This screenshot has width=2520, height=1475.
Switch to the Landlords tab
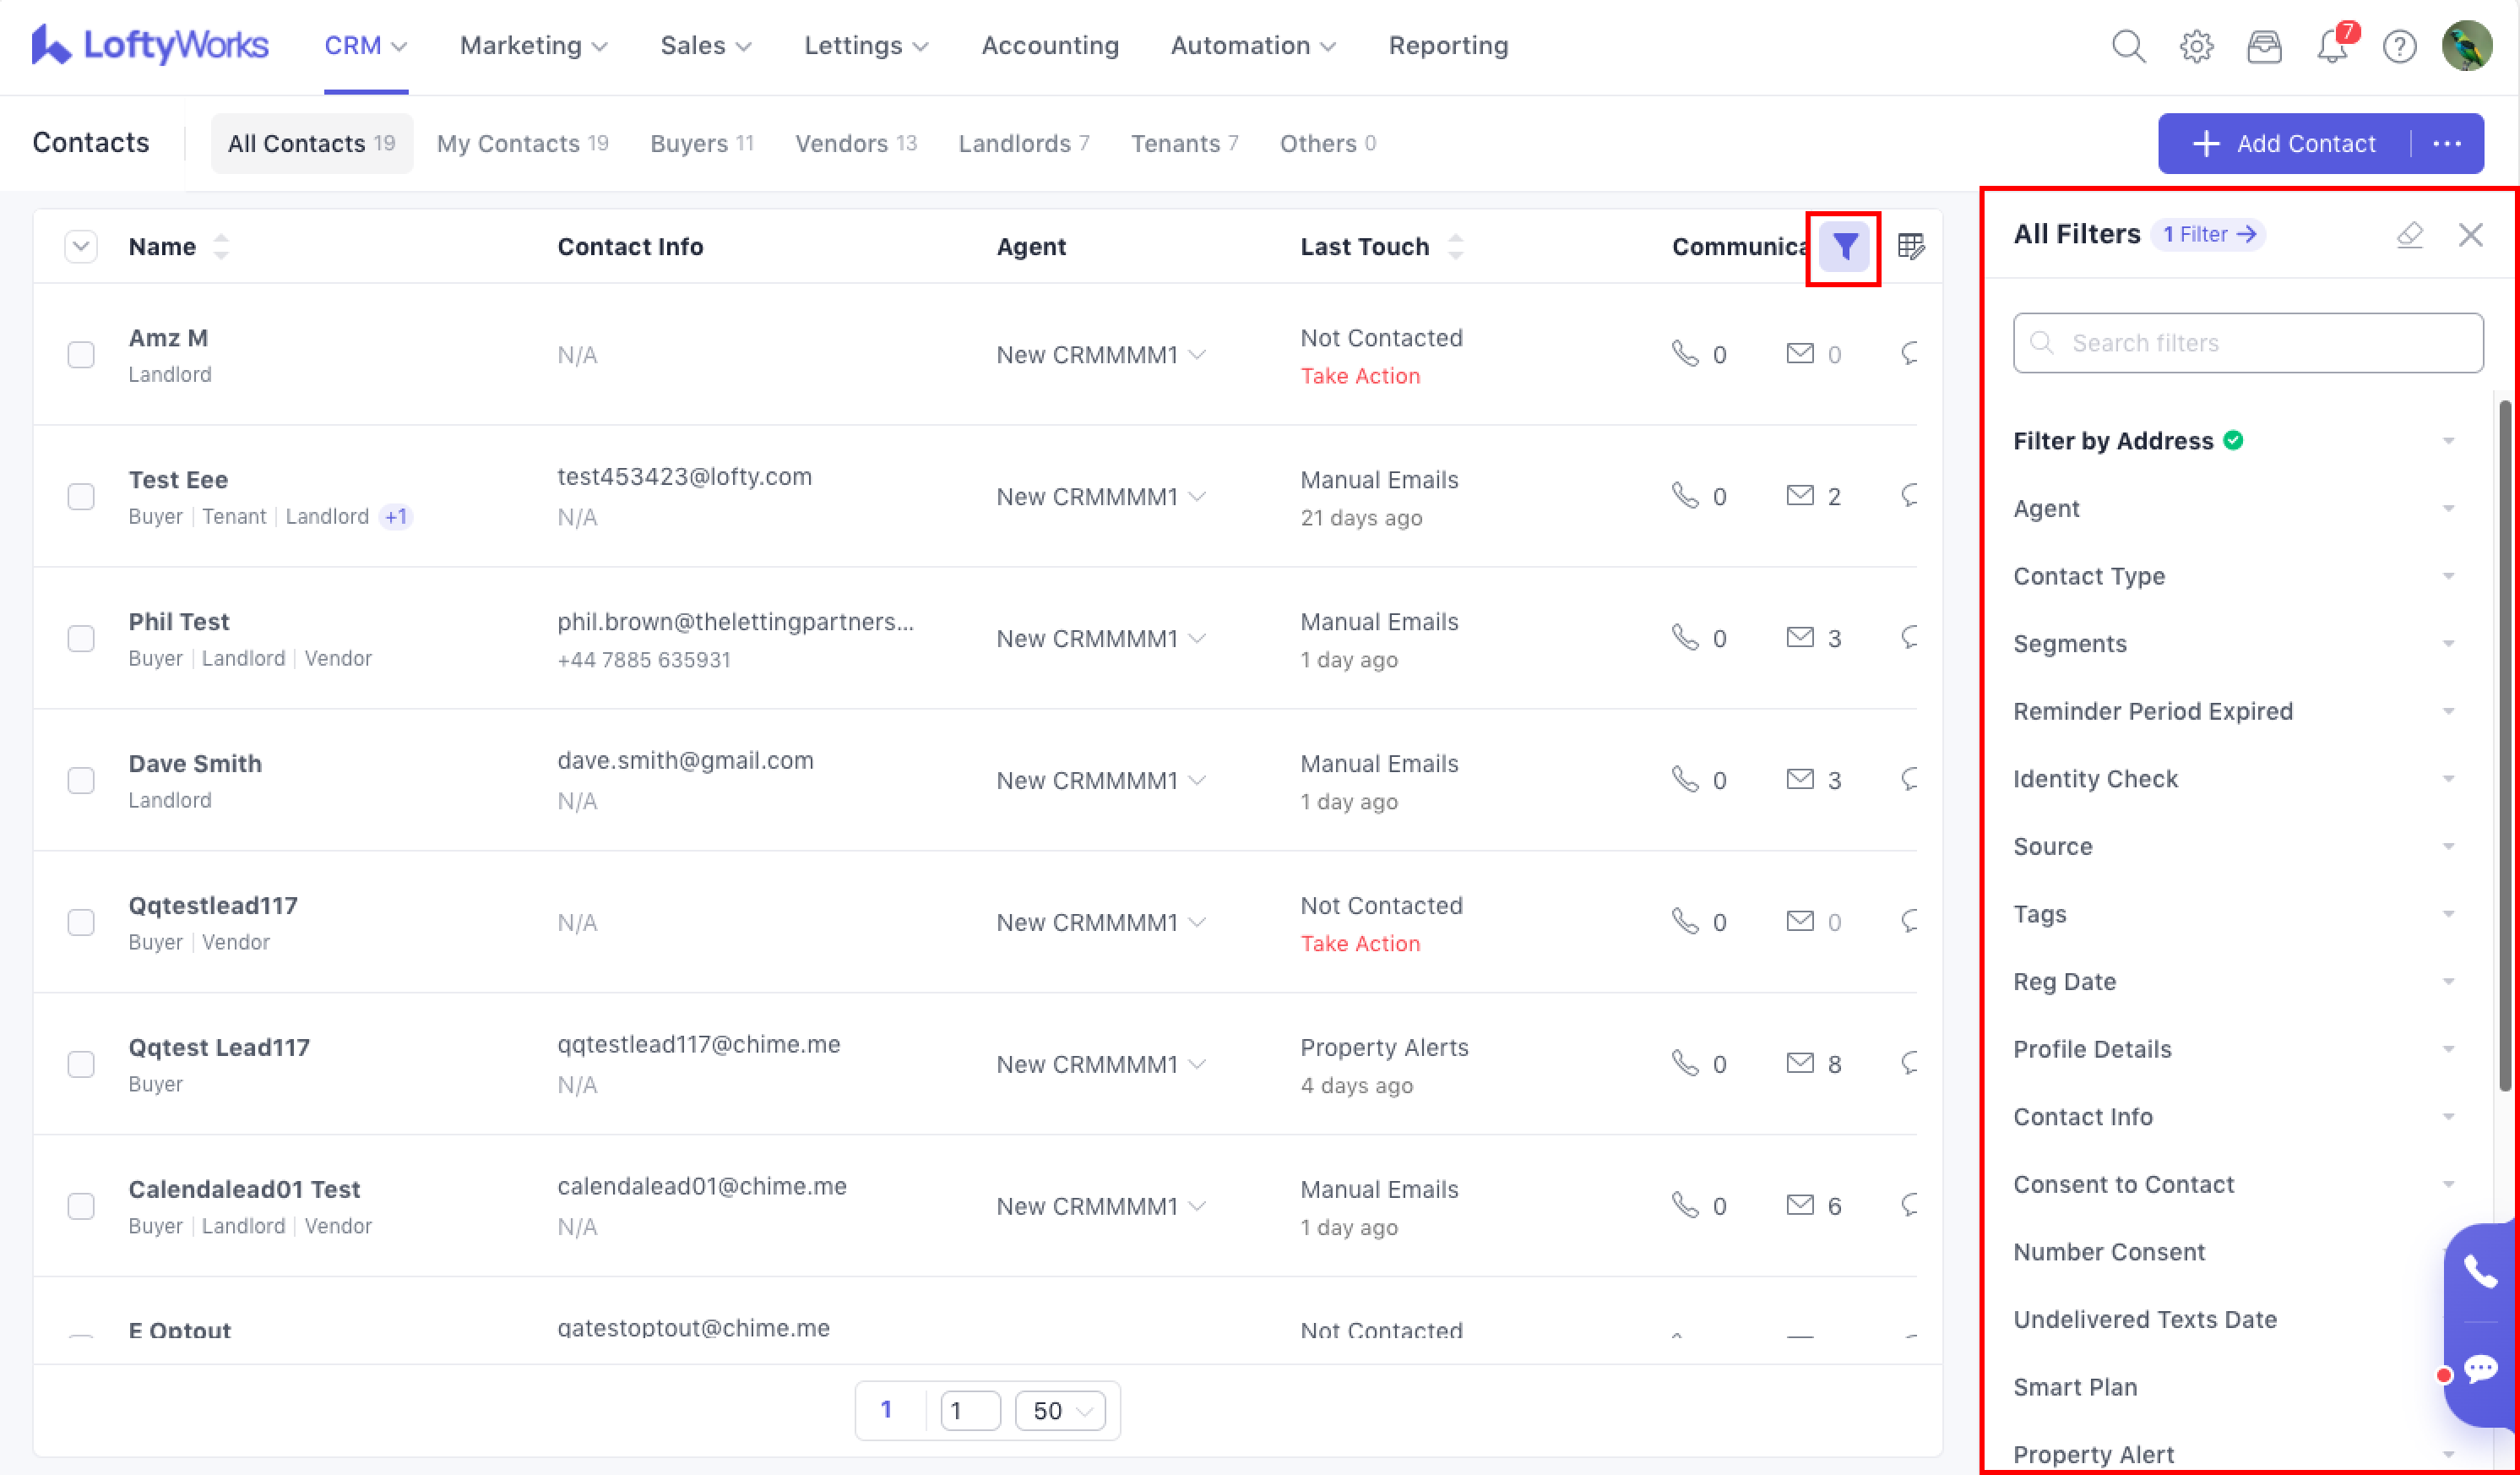[x=1023, y=143]
